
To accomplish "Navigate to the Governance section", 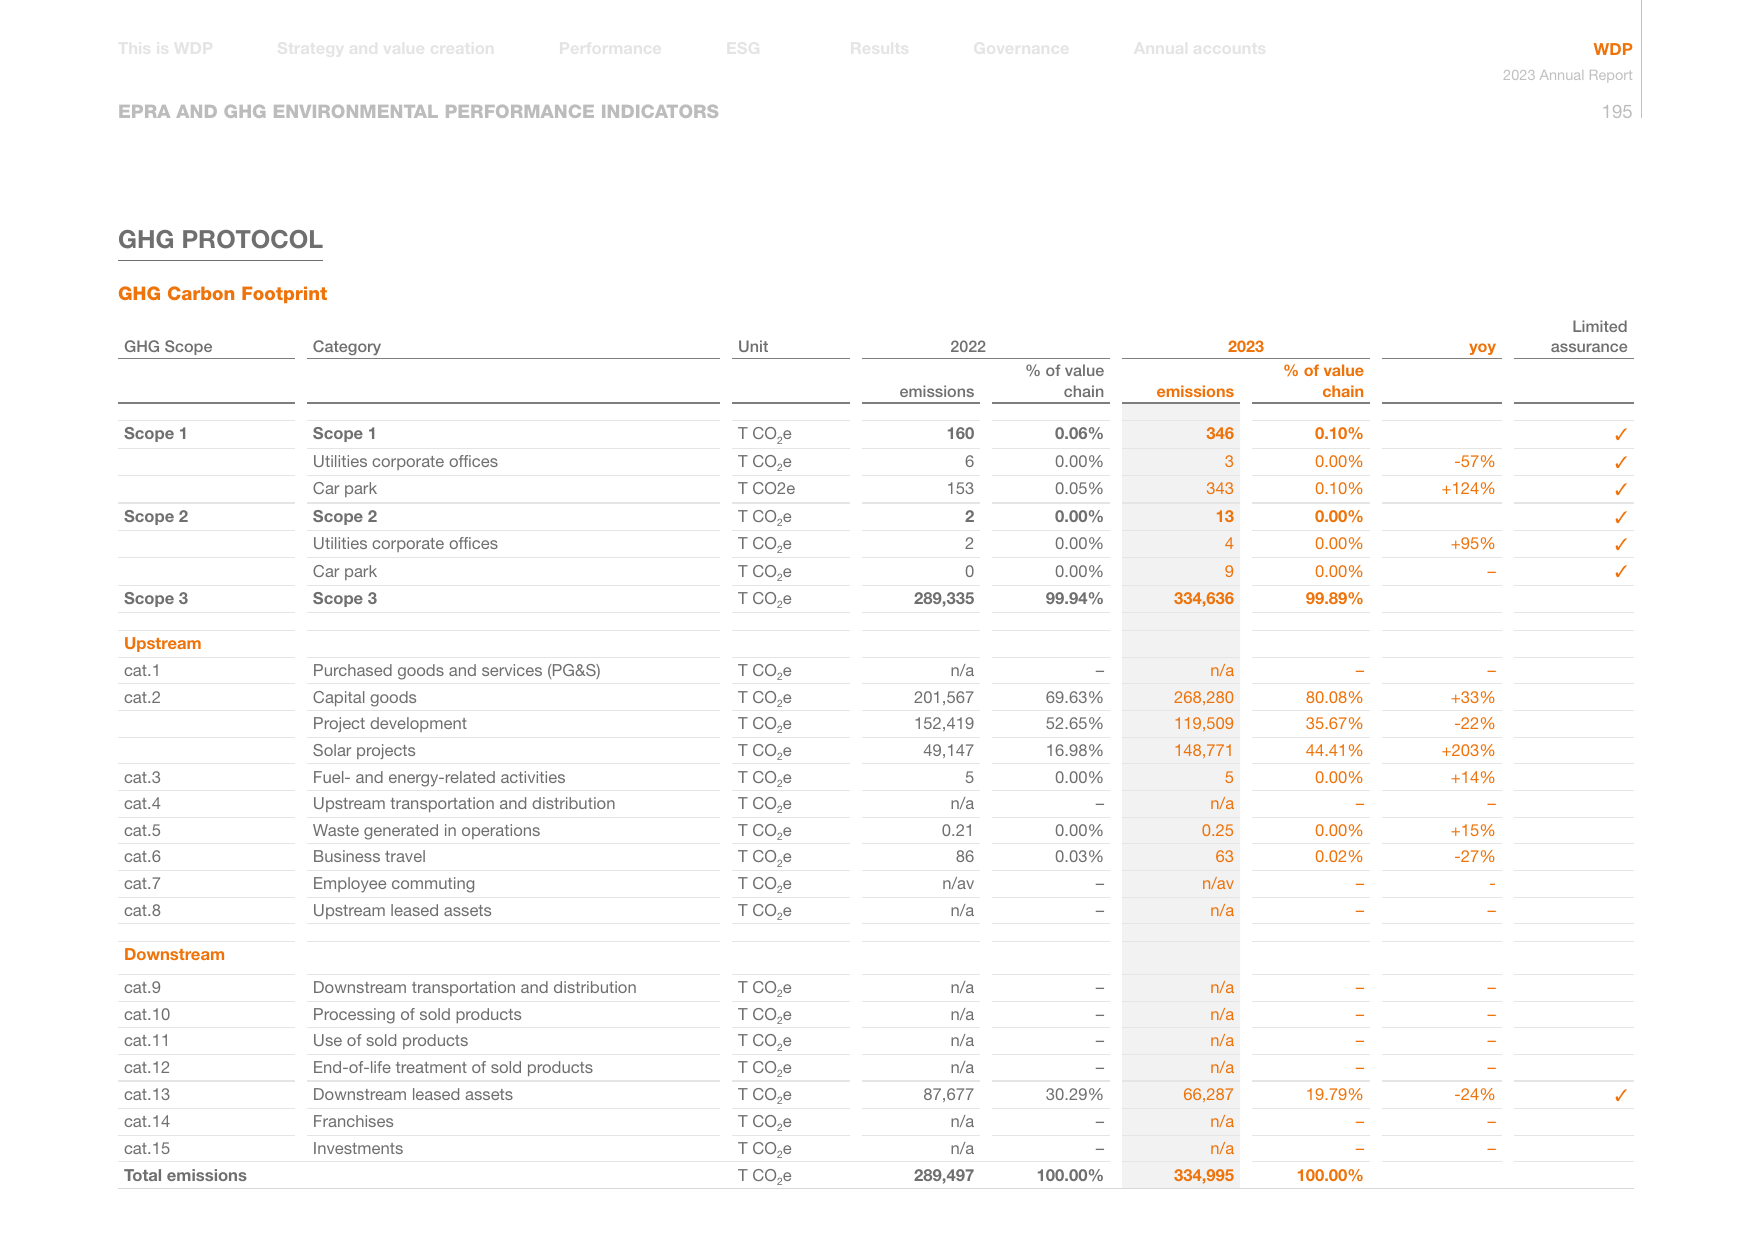I will (x=1021, y=48).
